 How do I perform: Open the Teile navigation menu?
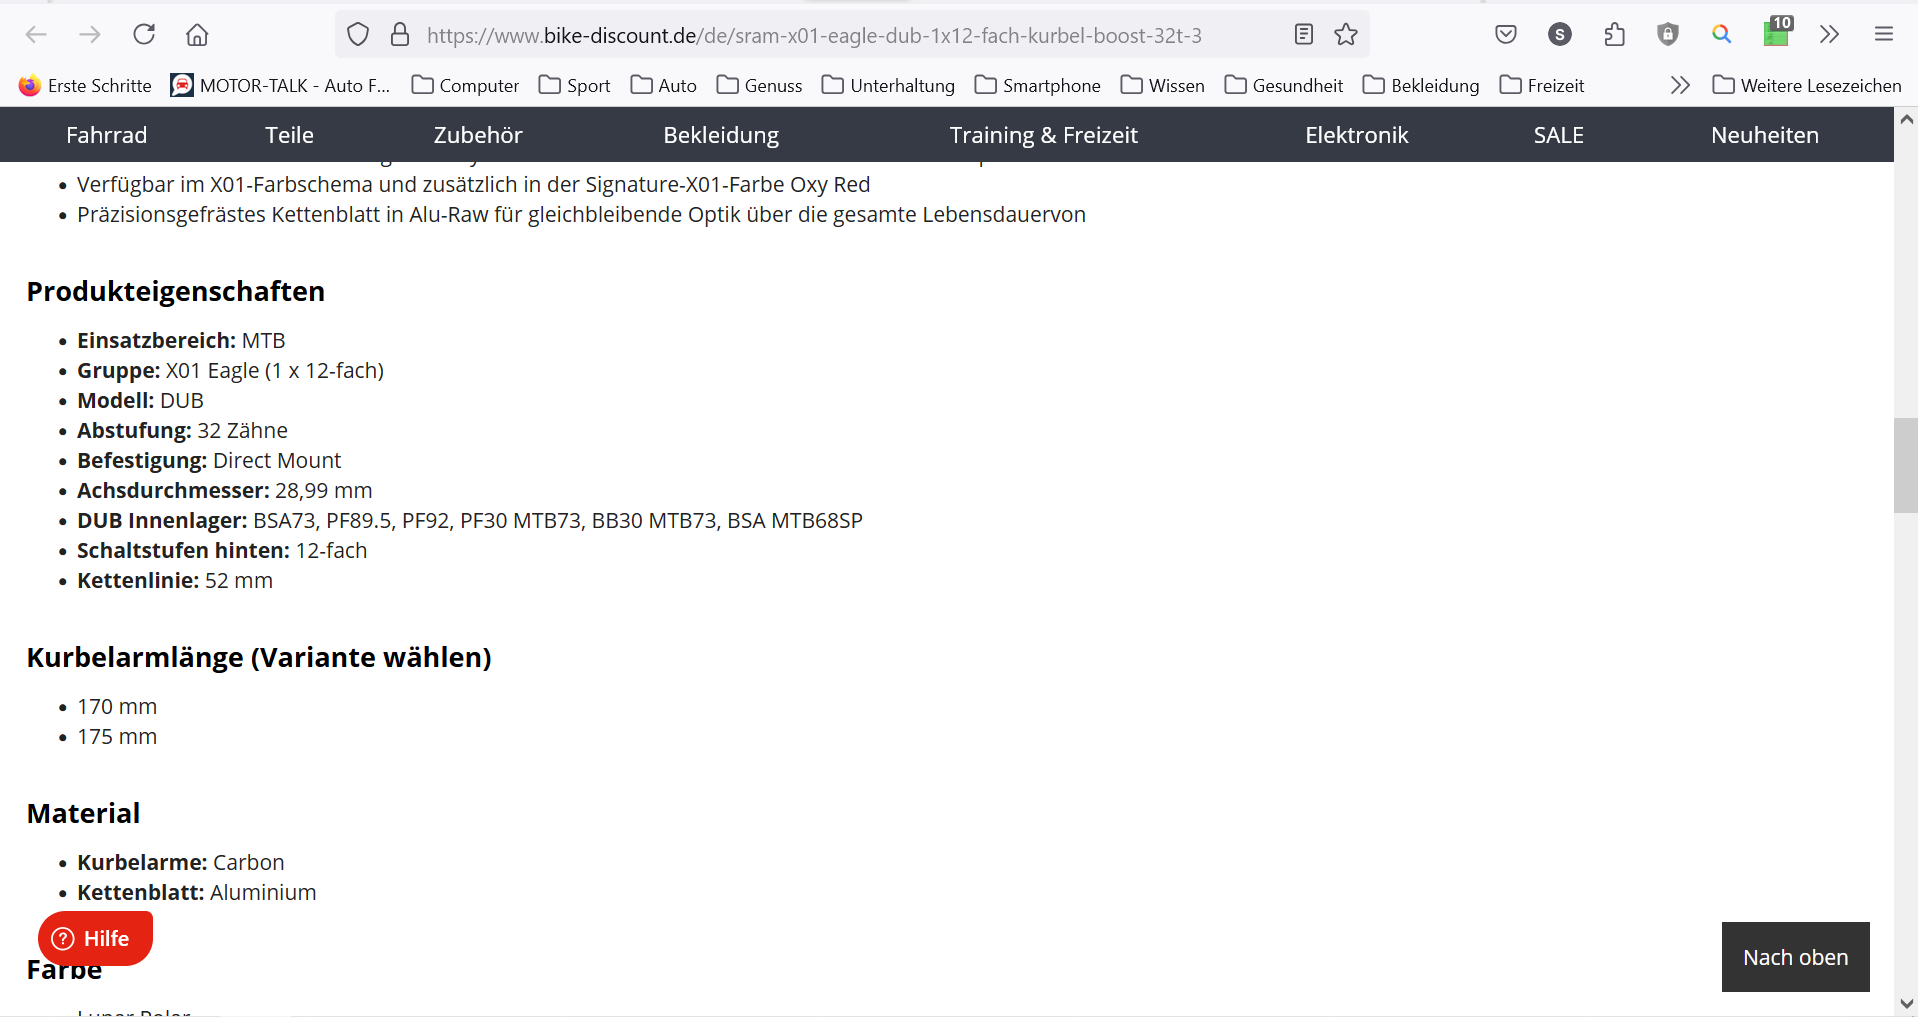click(x=289, y=135)
